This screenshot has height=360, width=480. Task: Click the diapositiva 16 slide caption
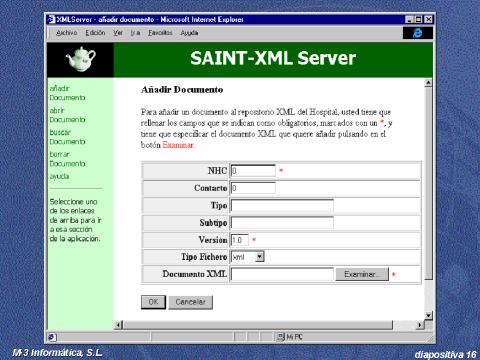click(x=445, y=354)
